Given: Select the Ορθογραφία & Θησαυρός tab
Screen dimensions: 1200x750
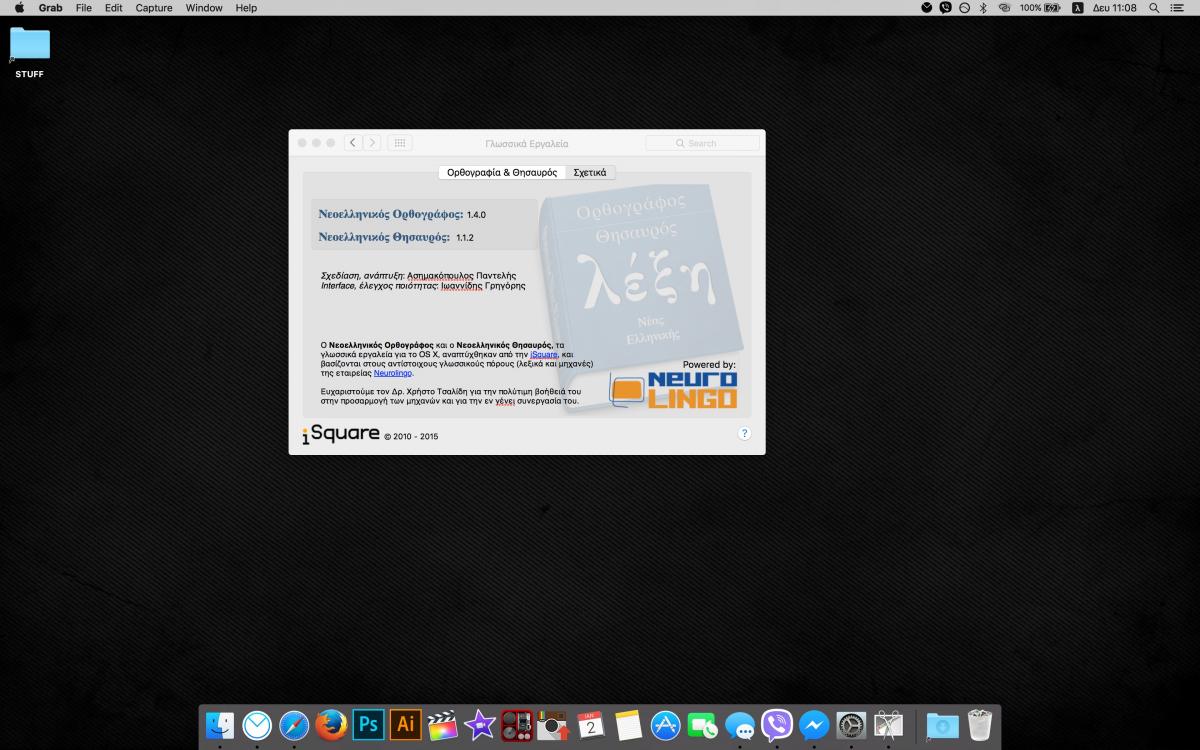Looking at the screenshot, I should coord(502,172).
